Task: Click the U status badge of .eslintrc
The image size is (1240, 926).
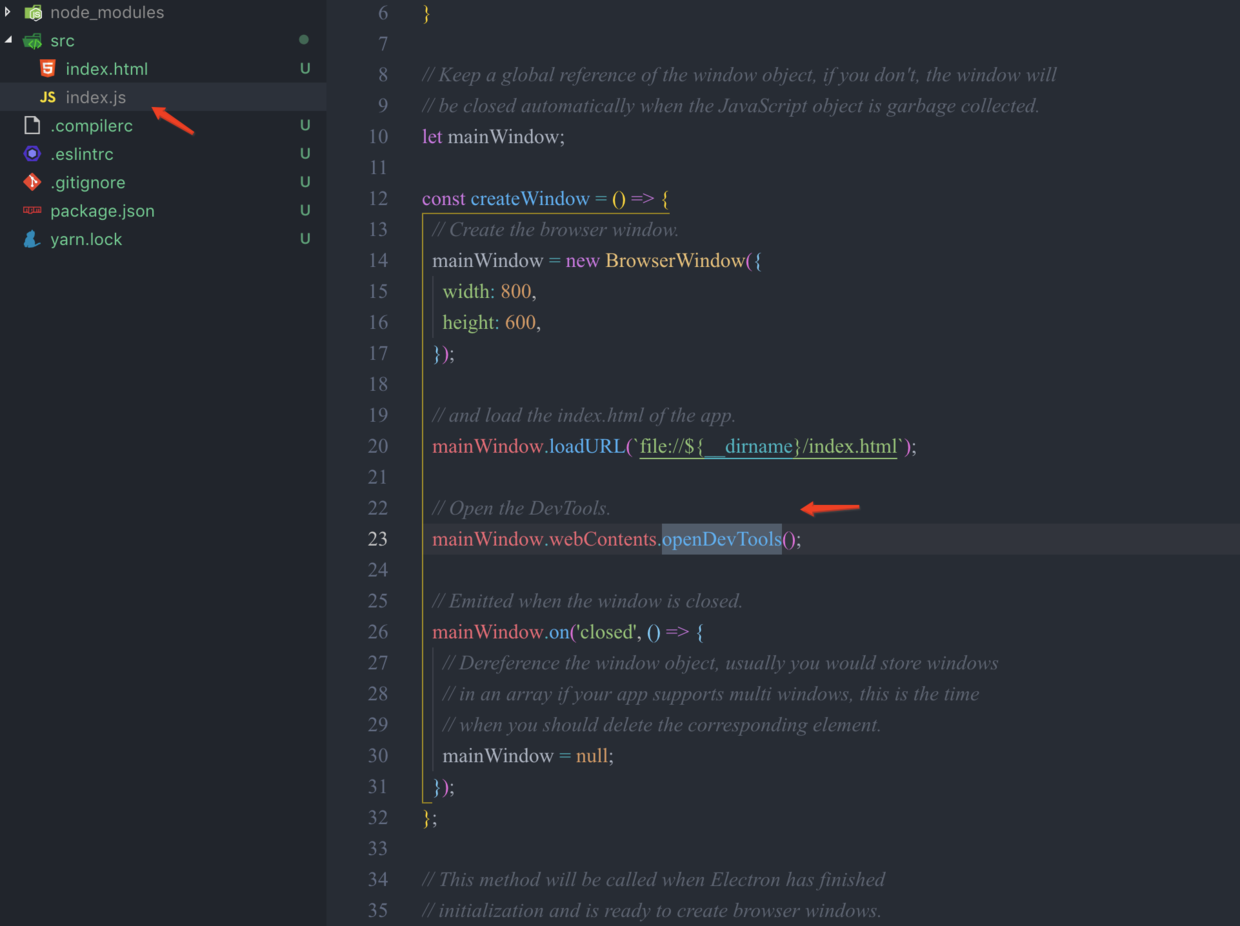Action: [x=305, y=154]
